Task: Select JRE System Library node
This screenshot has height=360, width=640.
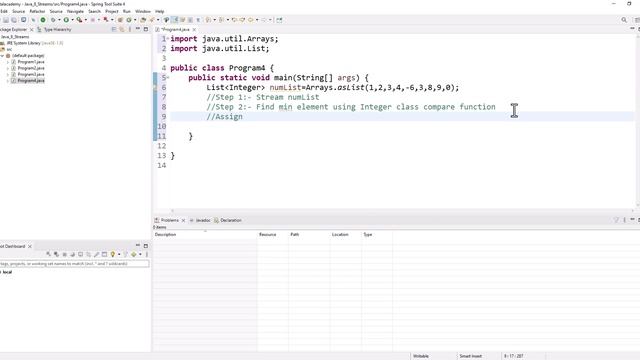Action: (x=32, y=43)
